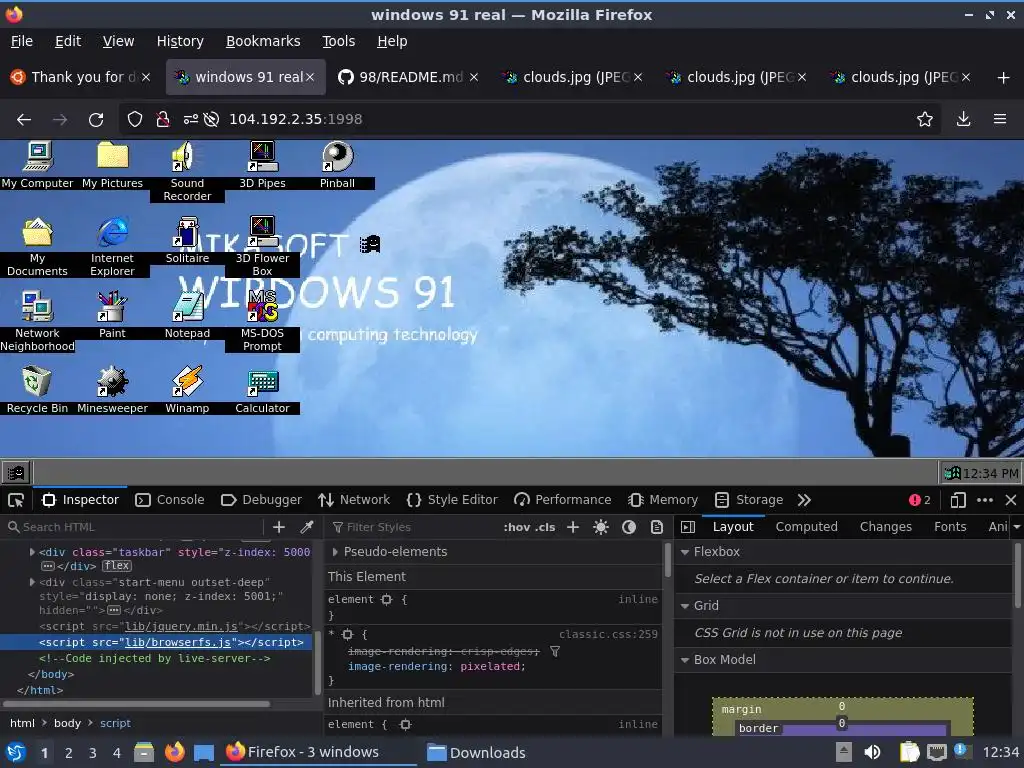Screen dimensions: 1024x768
Task: Open the Network DevTools tab
Action: click(354, 500)
